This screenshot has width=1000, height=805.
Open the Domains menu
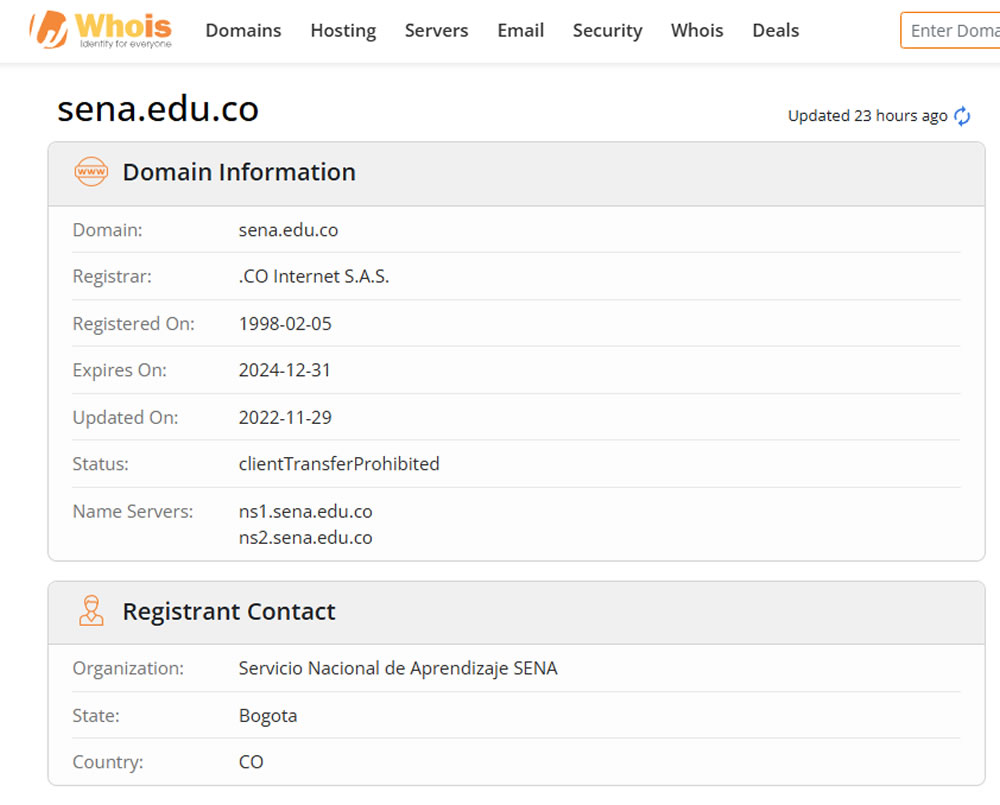243,31
